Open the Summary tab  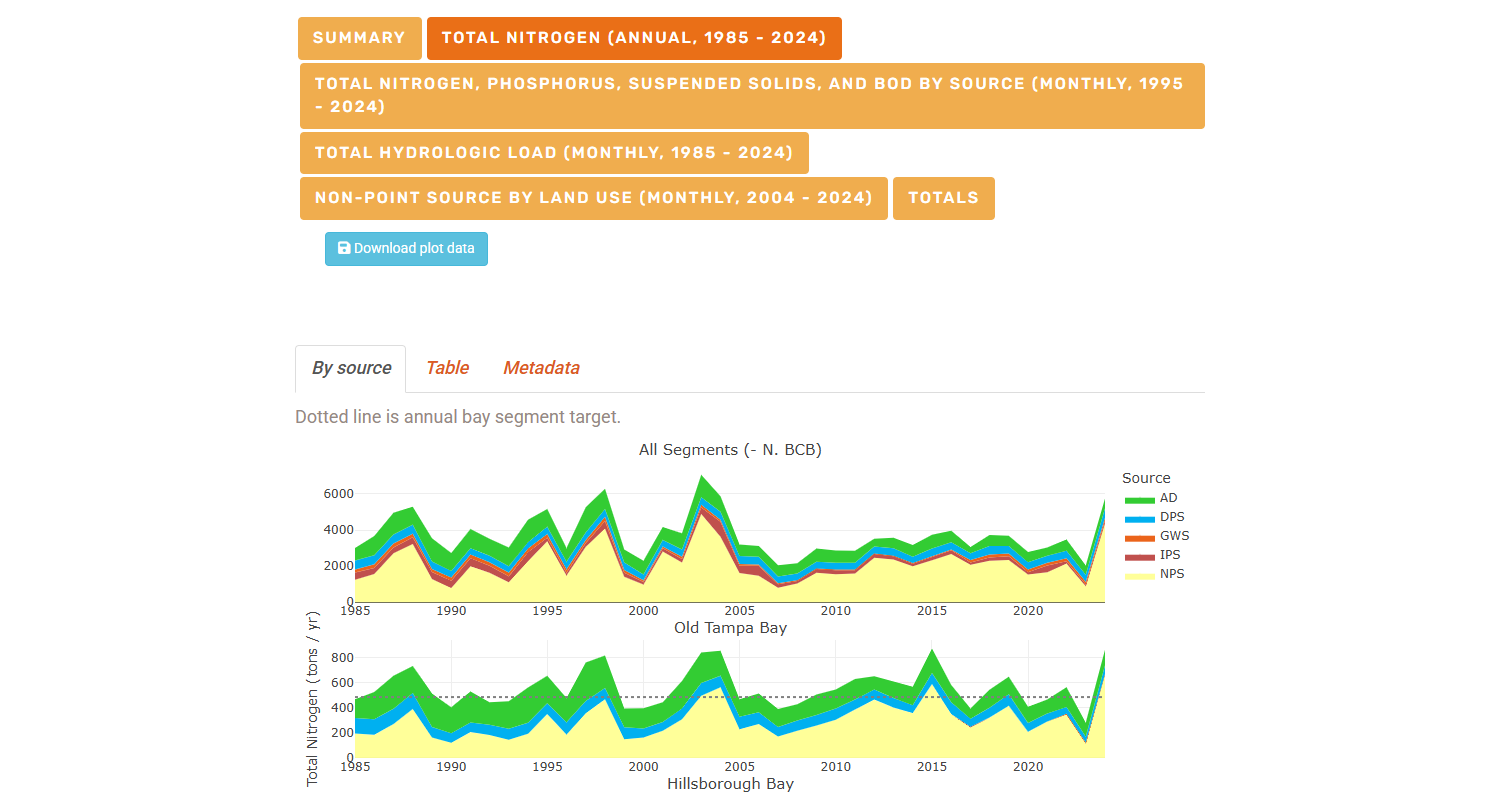(359, 38)
